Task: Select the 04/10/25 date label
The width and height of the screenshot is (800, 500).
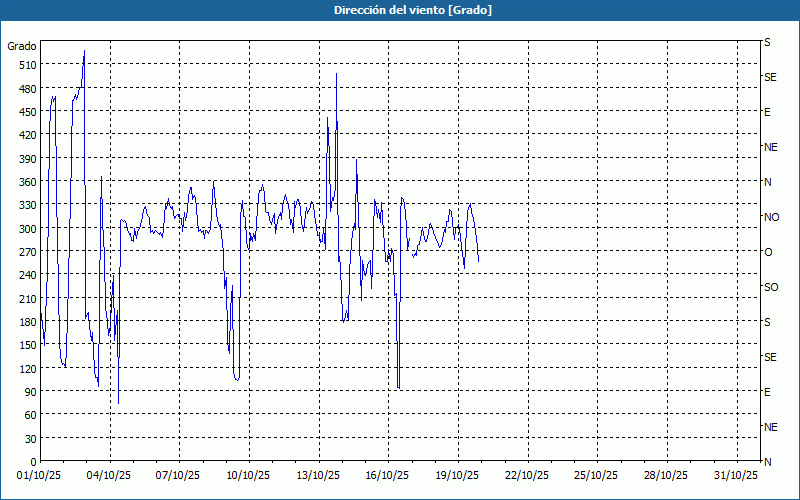Action: tap(110, 475)
